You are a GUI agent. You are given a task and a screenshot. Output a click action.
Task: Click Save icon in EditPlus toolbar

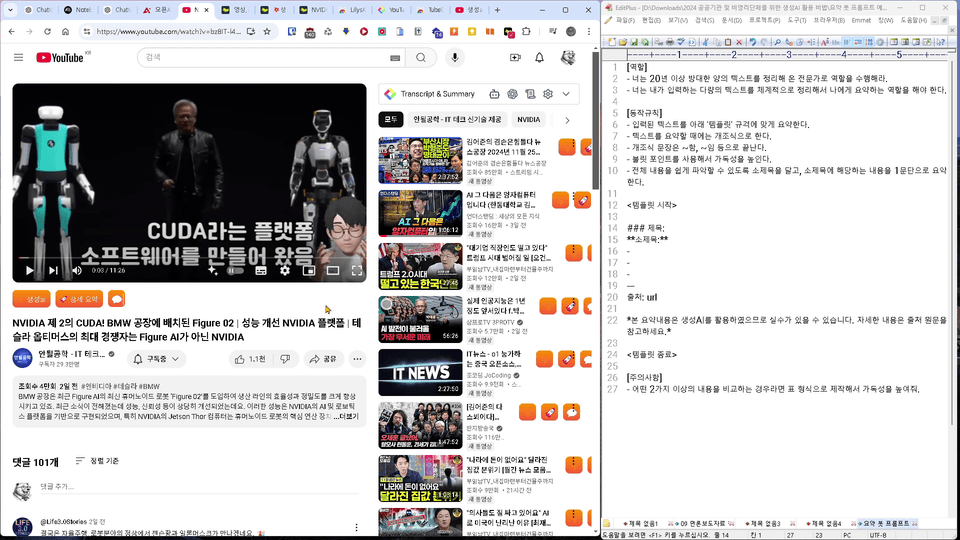tap(634, 42)
